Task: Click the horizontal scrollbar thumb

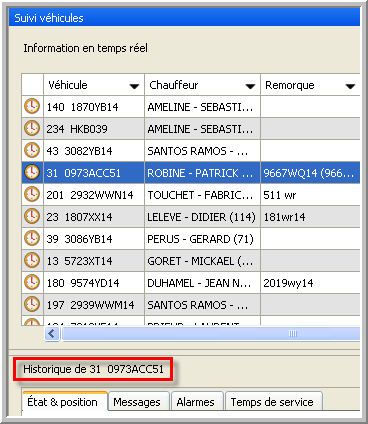Action: pos(211,333)
